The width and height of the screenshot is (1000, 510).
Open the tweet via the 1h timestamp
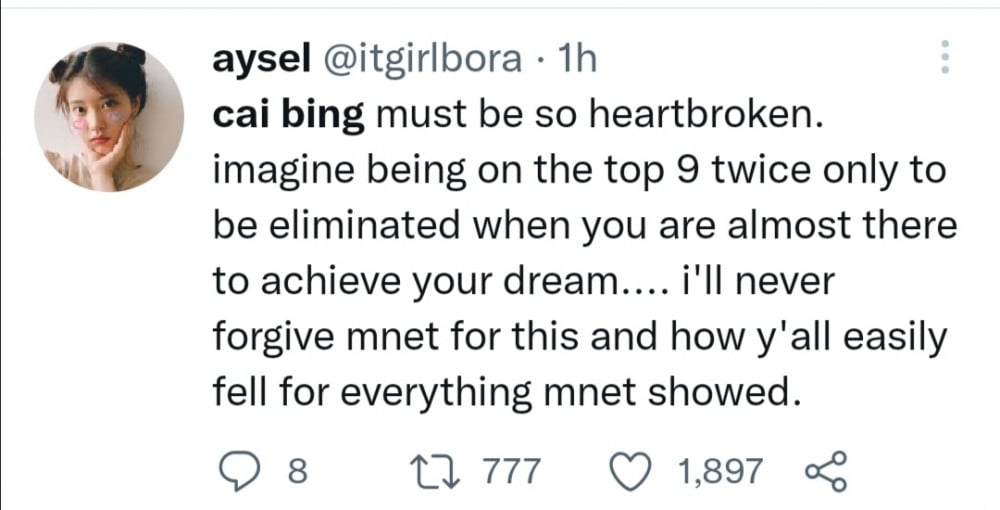[577, 59]
